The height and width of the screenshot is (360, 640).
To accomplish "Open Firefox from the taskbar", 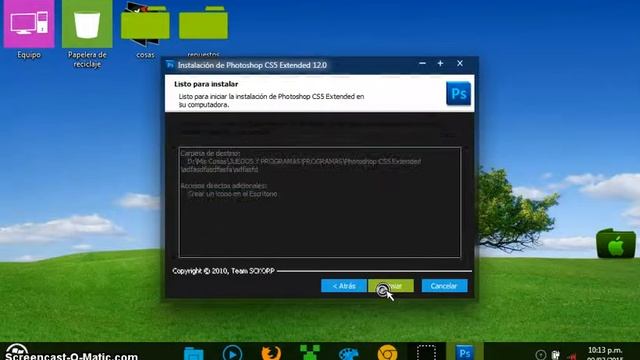I will click(x=271, y=353).
